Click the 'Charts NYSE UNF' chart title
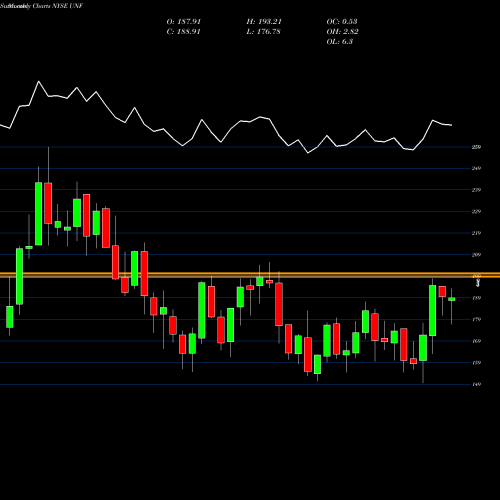500x500 pixels. click(x=57, y=6)
